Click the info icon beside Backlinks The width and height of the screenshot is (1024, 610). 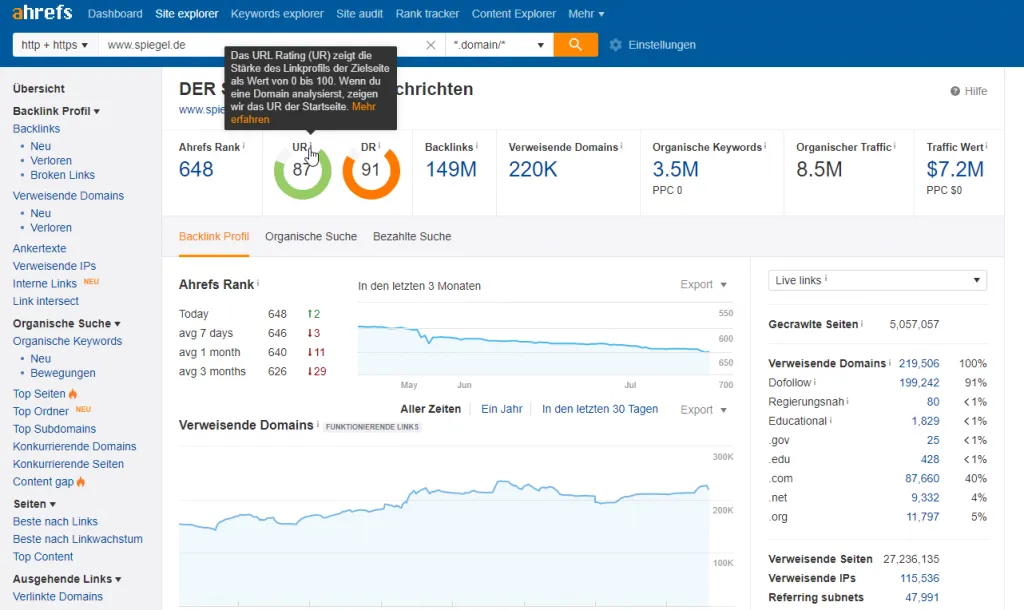477,146
